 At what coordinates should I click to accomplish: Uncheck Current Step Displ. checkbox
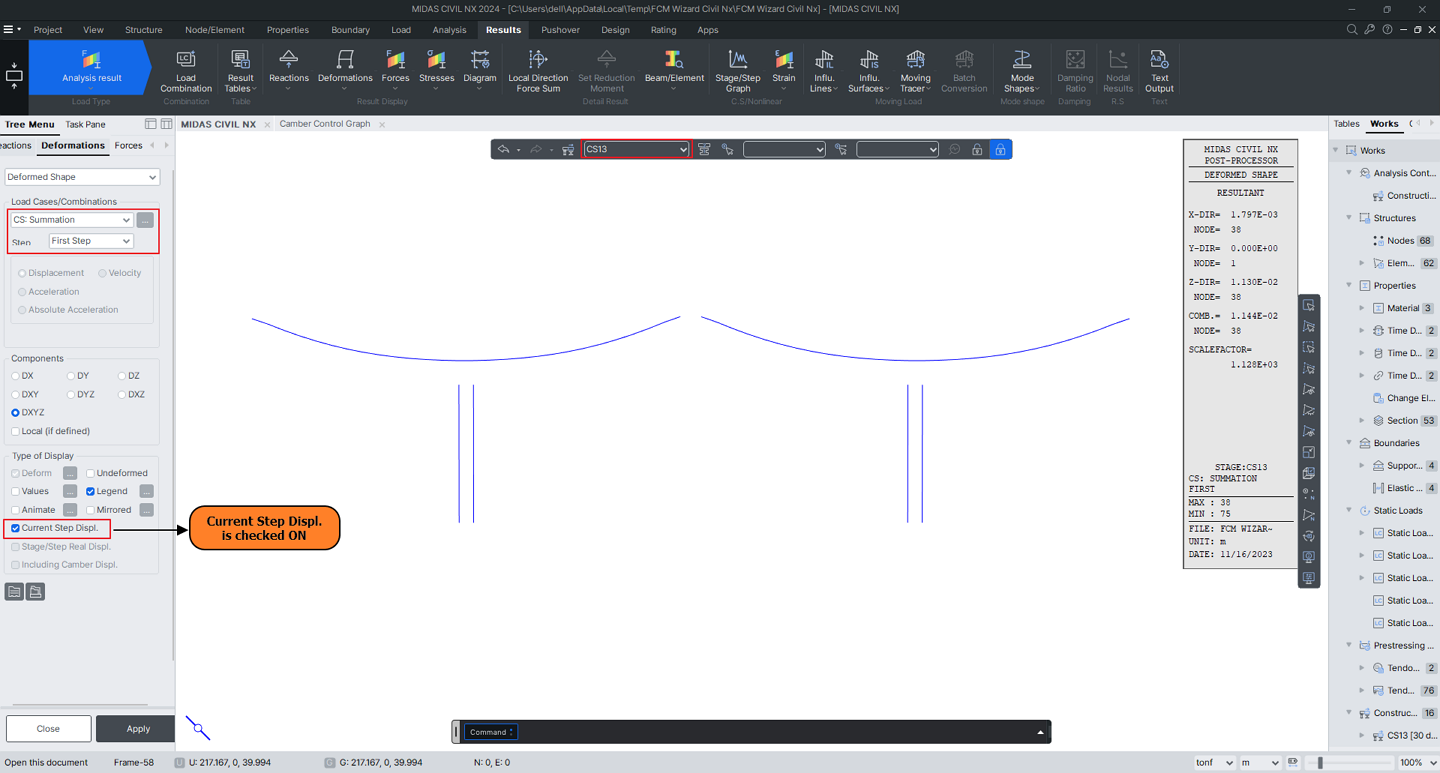click(x=15, y=528)
